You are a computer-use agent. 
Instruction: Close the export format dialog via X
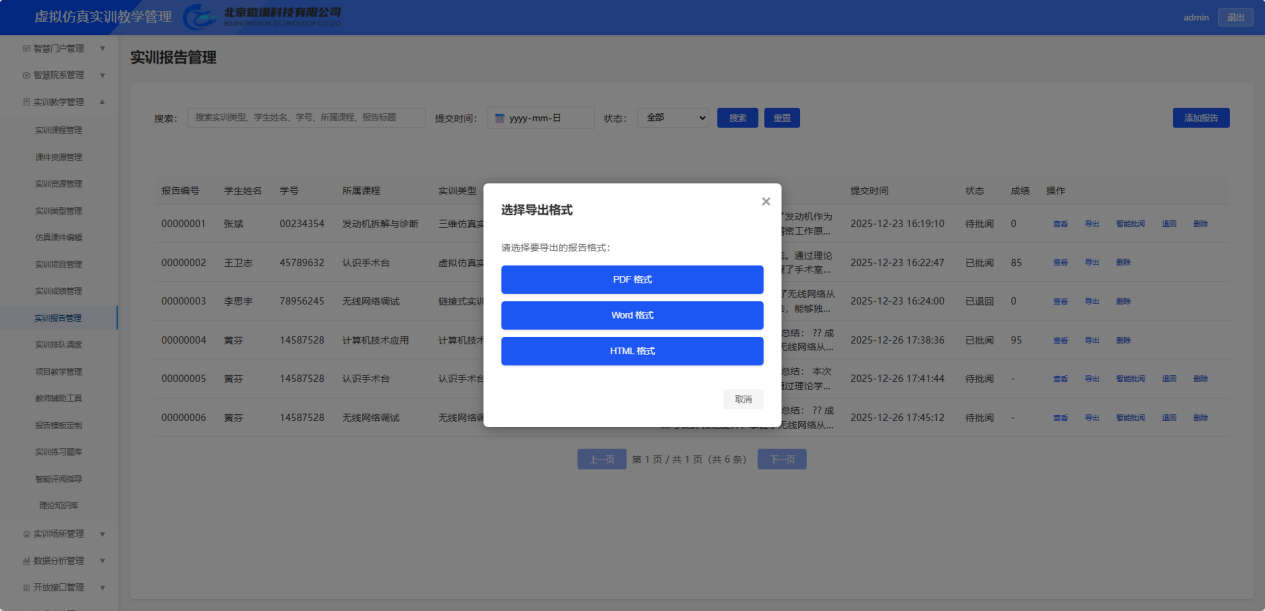(x=766, y=201)
